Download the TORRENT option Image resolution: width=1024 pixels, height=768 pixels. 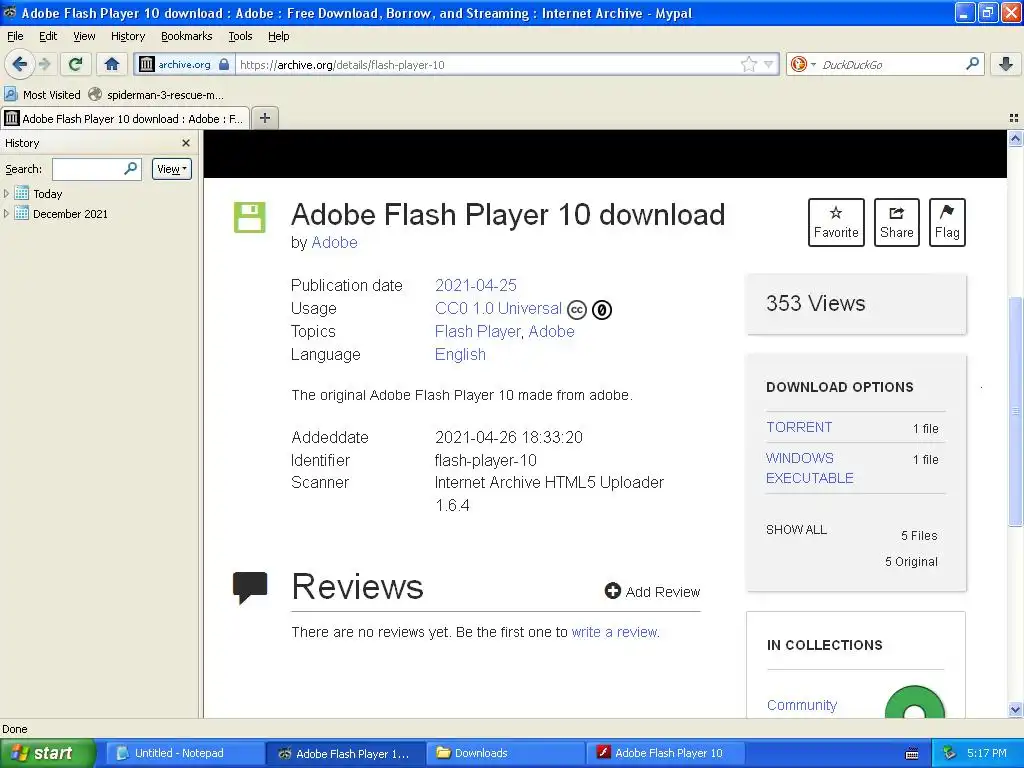799,427
